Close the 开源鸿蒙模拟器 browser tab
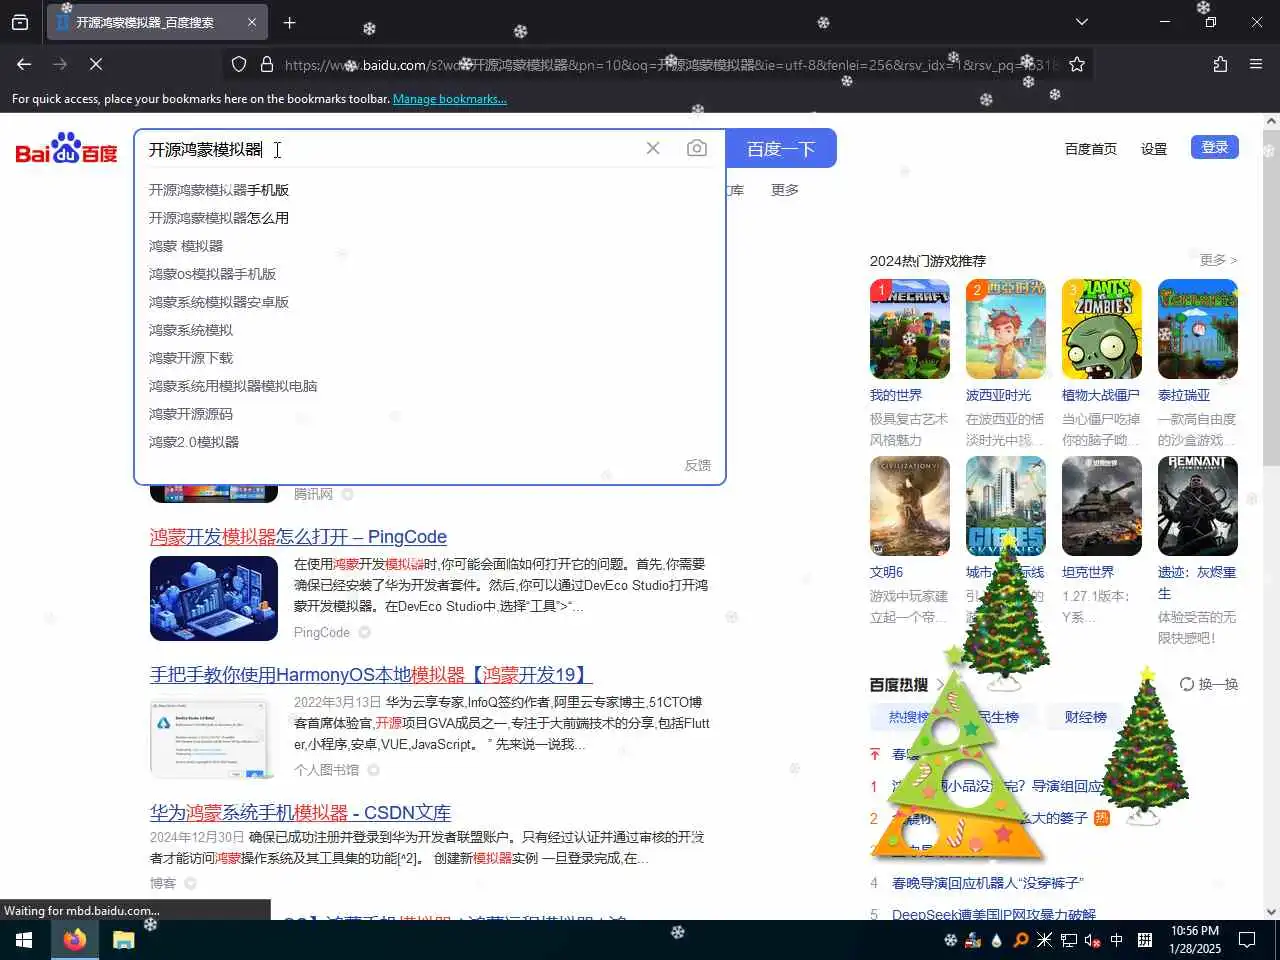 (x=251, y=22)
